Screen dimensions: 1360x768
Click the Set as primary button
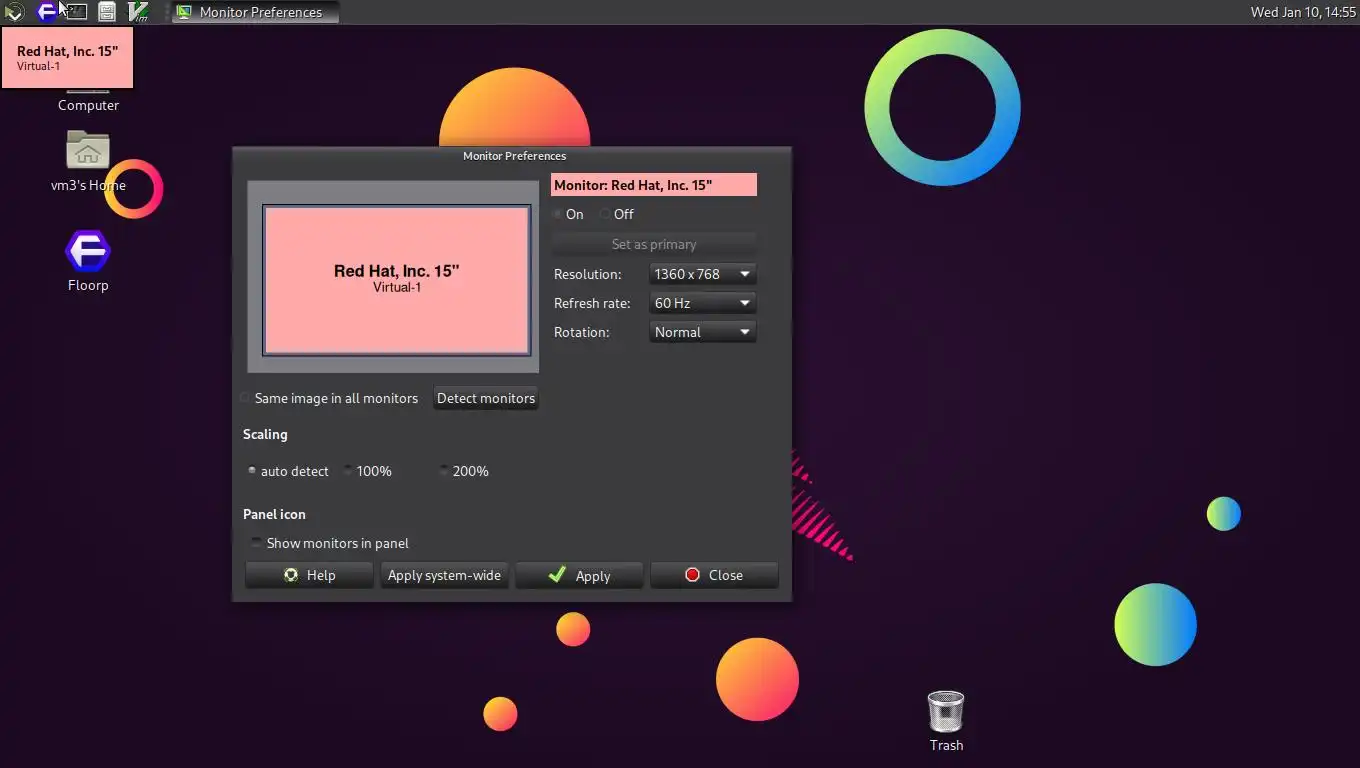tap(654, 244)
